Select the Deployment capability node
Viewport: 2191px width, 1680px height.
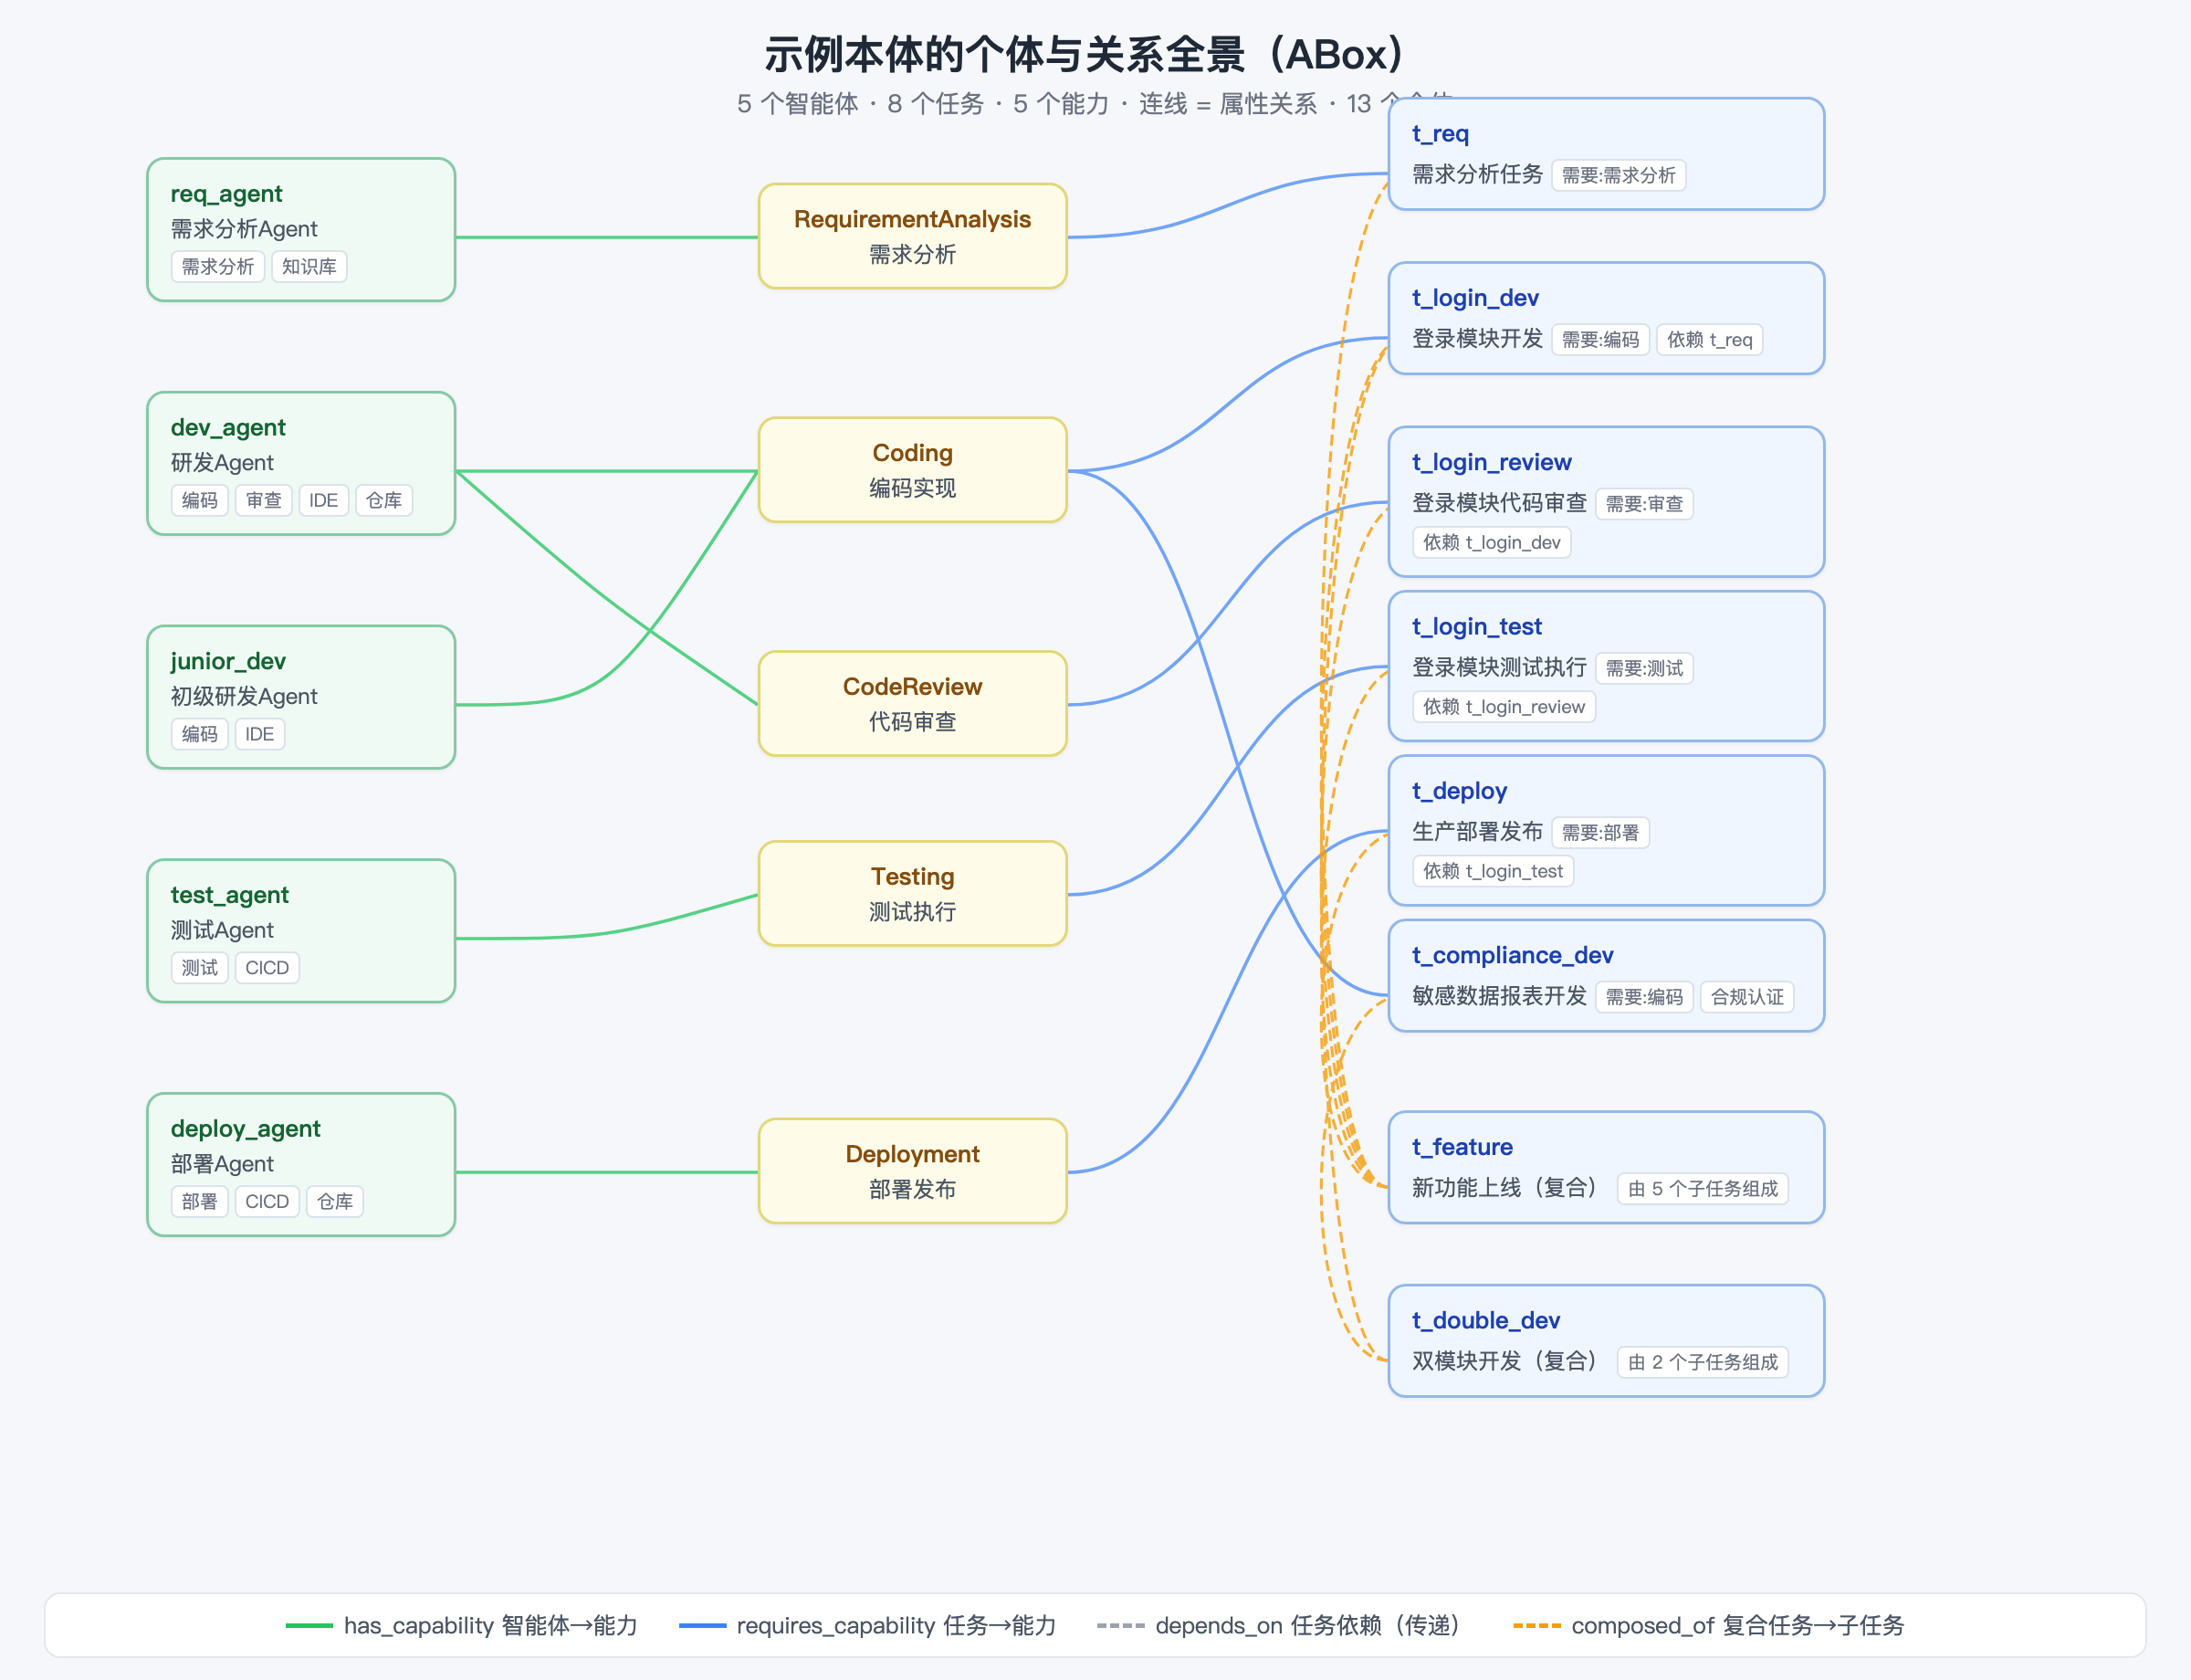pyautogui.click(x=912, y=1171)
